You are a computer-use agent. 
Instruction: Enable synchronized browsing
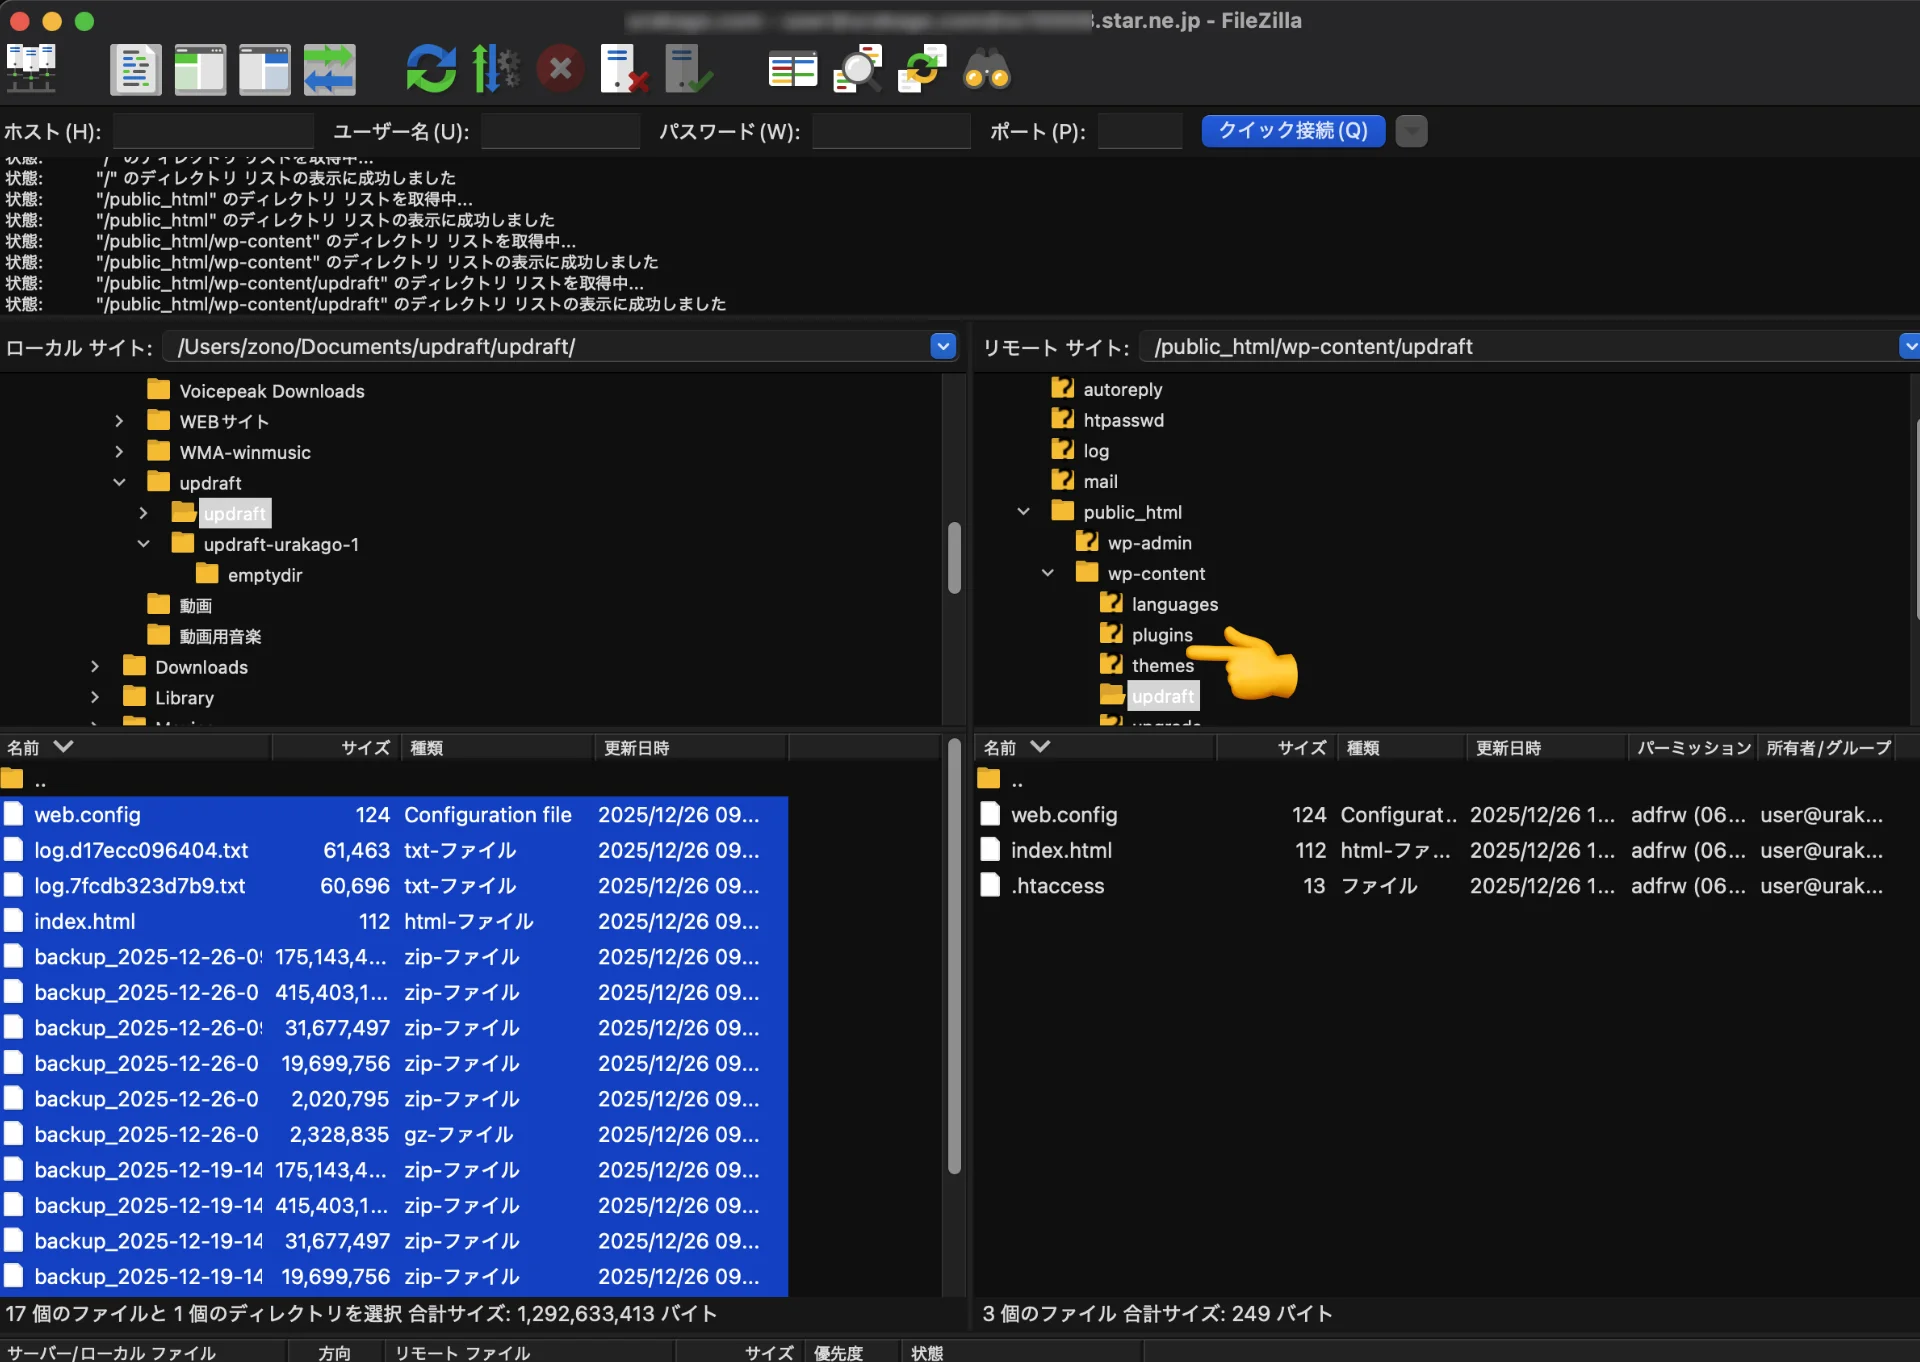click(x=921, y=68)
